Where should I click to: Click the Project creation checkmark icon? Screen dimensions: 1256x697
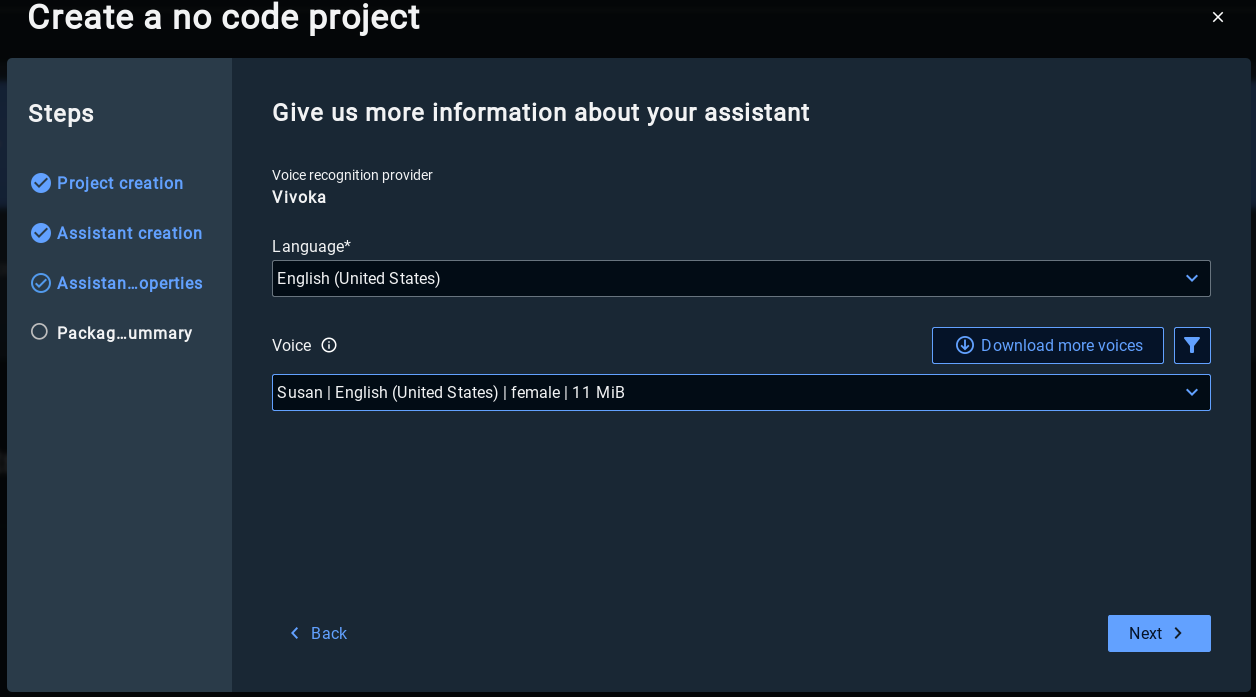pos(41,183)
